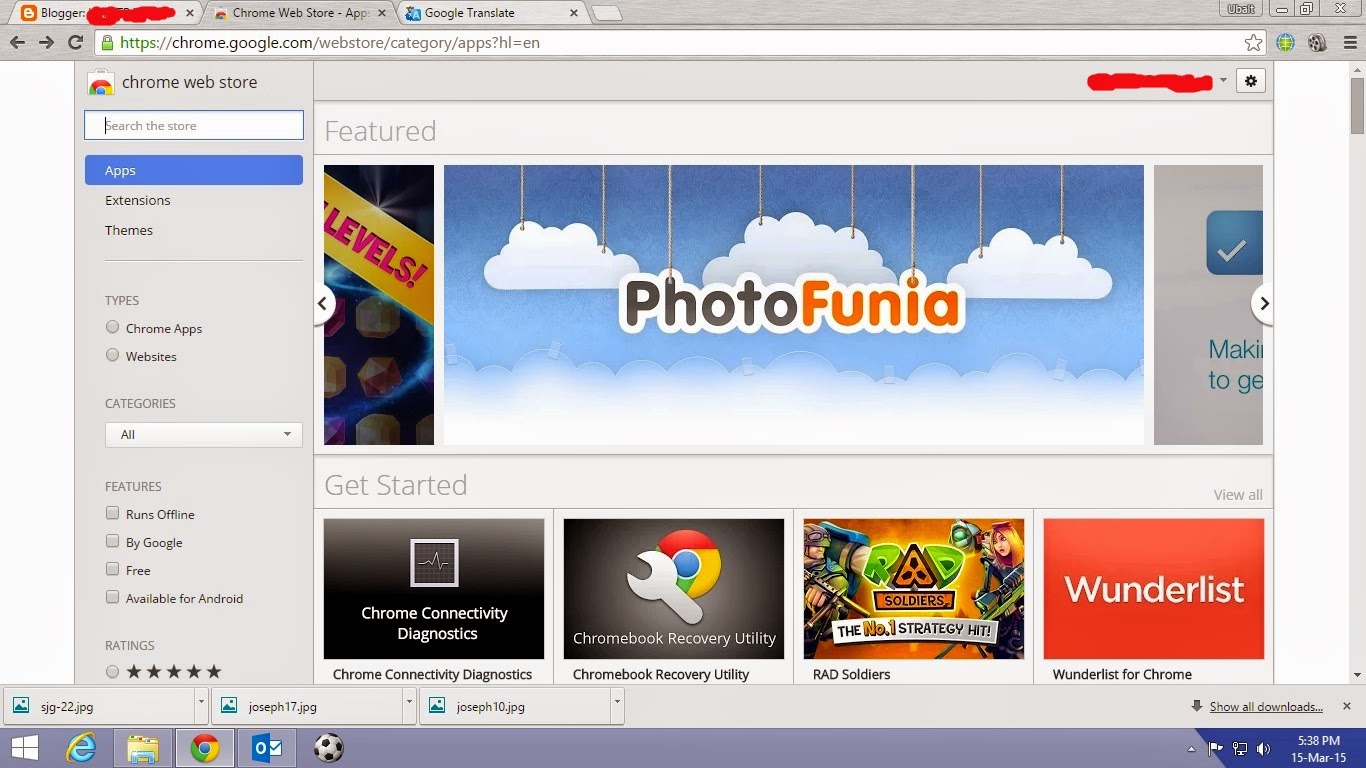Tick the Free filter checkbox
This screenshot has width=1366, height=768.
pos(112,569)
